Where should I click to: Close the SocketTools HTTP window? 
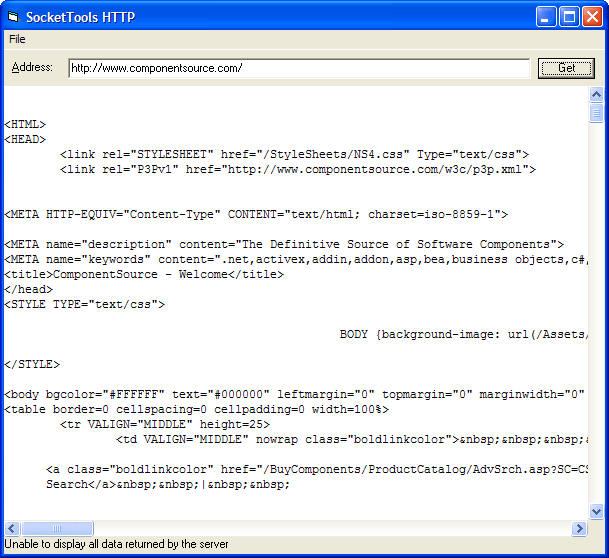tap(592, 16)
